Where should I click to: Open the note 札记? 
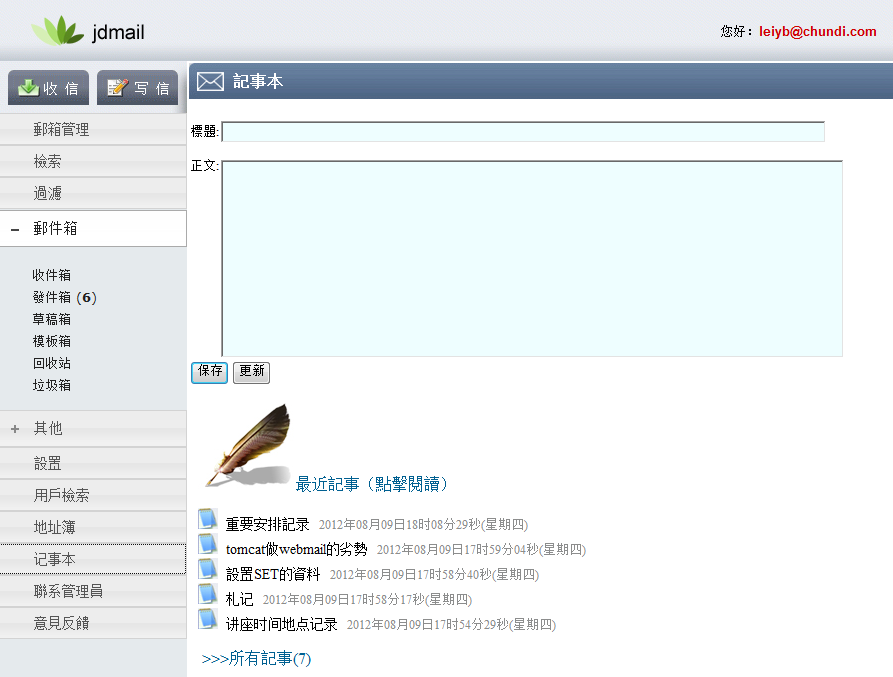pos(239,600)
